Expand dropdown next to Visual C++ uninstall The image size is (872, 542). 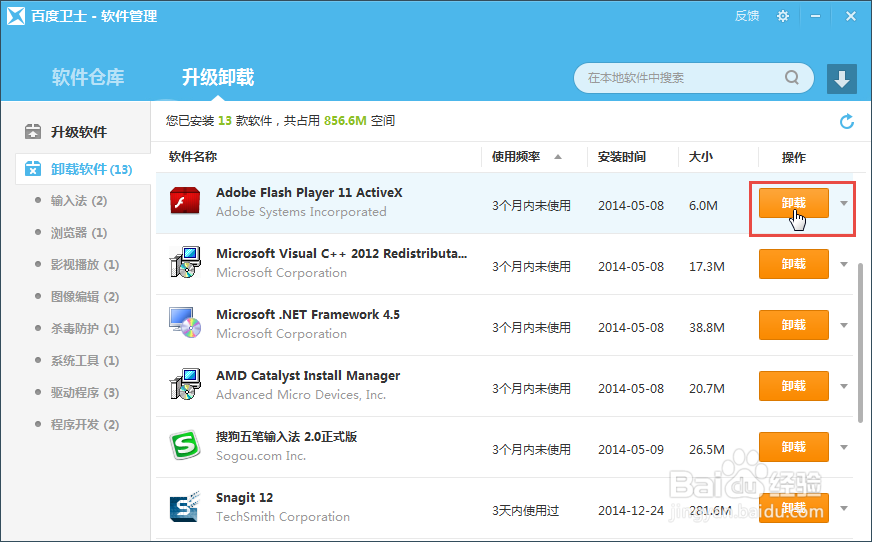pos(844,265)
